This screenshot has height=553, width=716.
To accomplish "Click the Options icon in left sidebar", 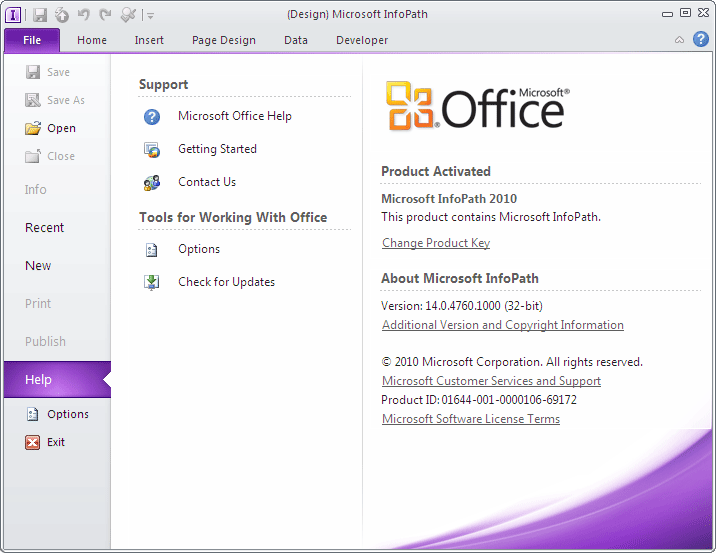I will 32,414.
